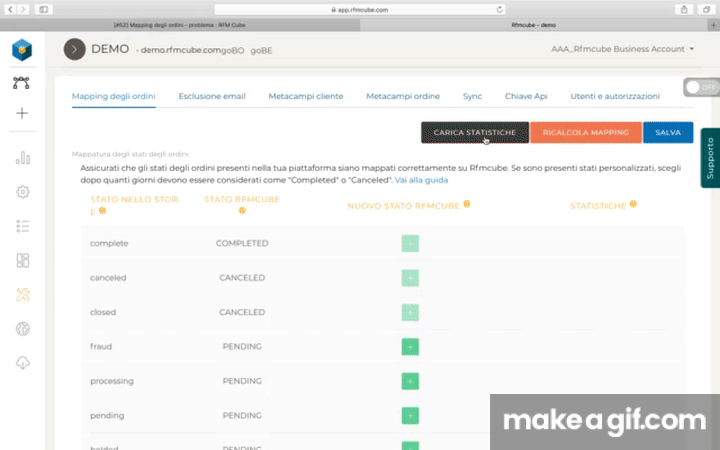Expand the round arrow button beside DEMO
720x450 pixels.
pyautogui.click(x=74, y=49)
